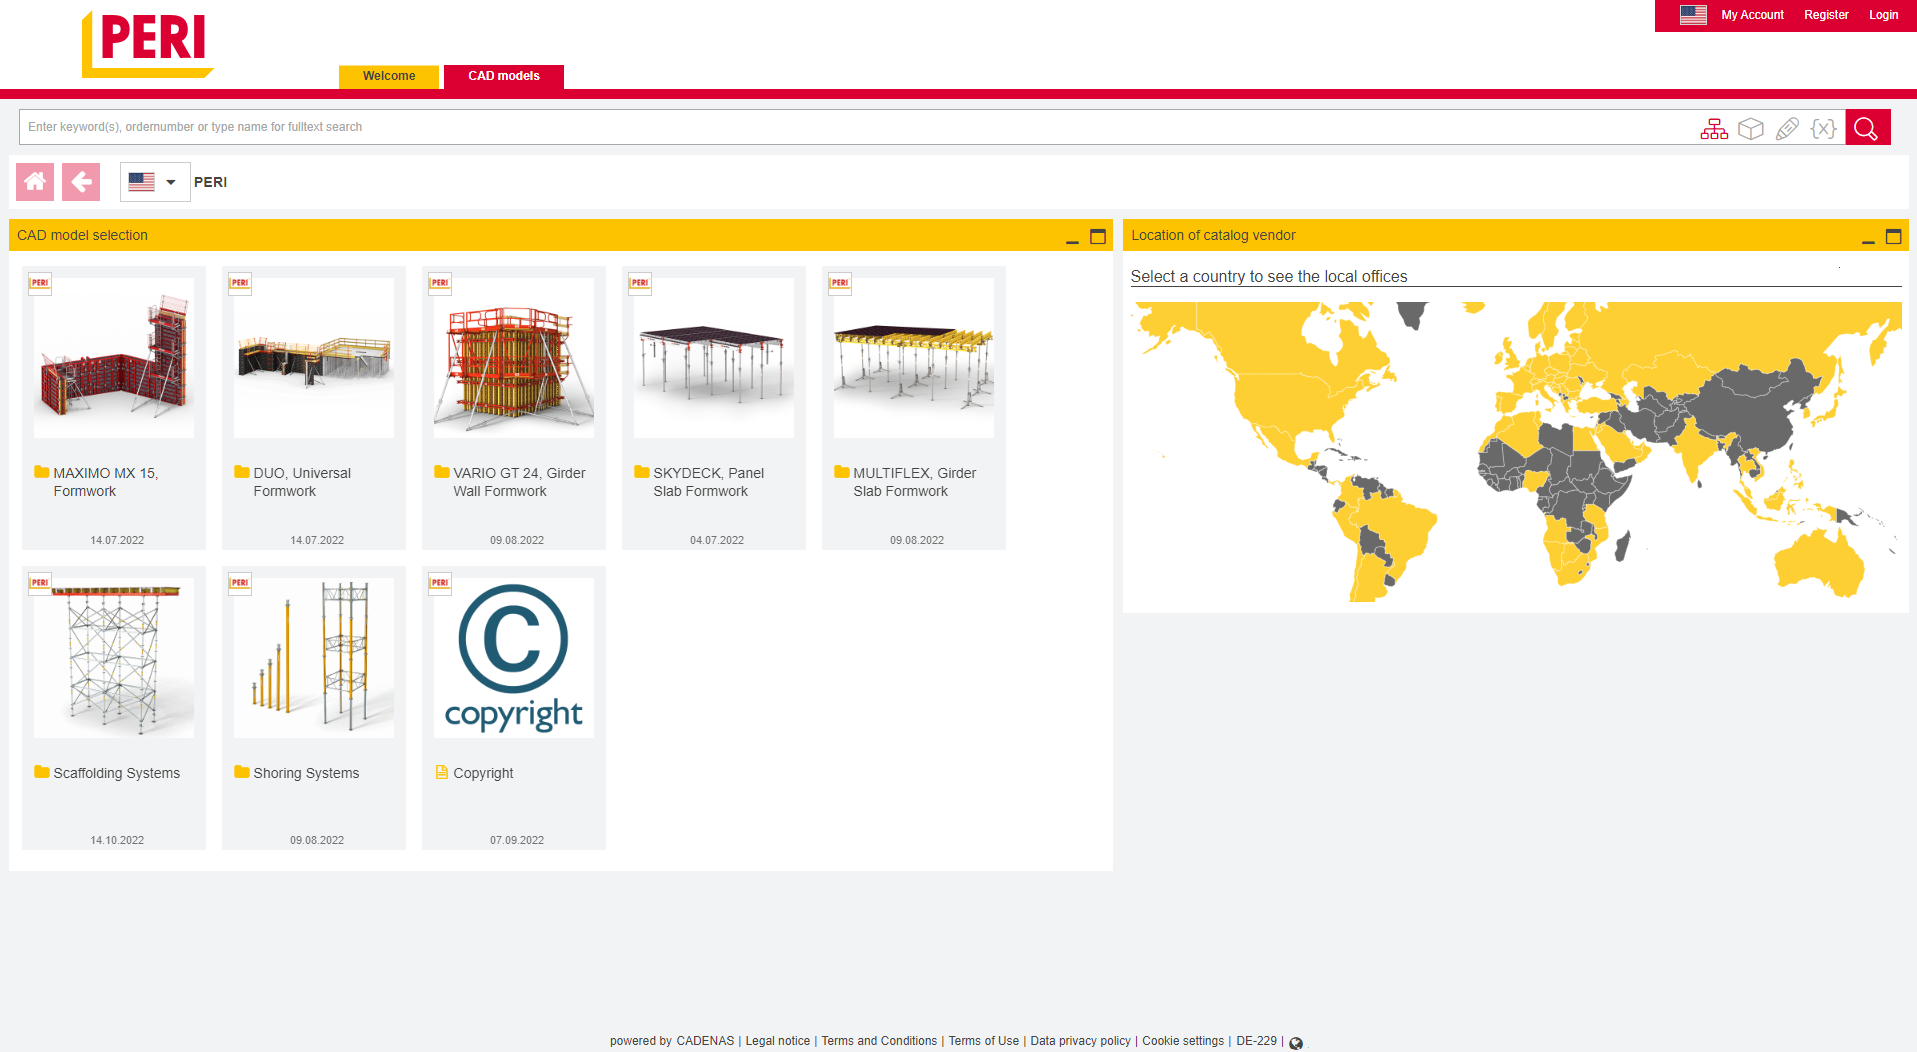Click the 3D cube geometric search icon
The width and height of the screenshot is (1917, 1052).
pyautogui.click(x=1750, y=129)
